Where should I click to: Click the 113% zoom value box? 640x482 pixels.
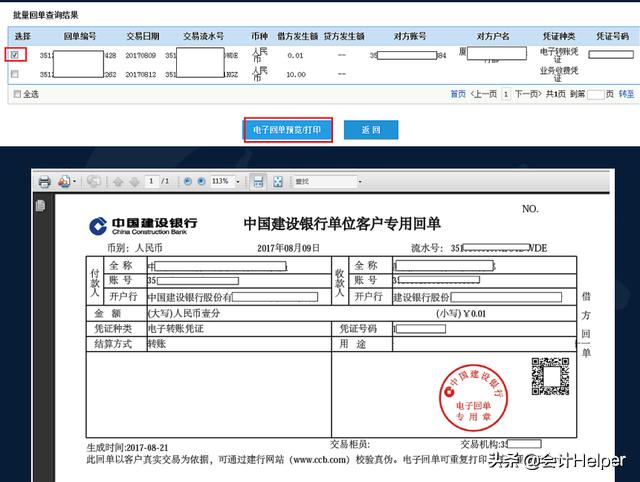[x=222, y=181]
